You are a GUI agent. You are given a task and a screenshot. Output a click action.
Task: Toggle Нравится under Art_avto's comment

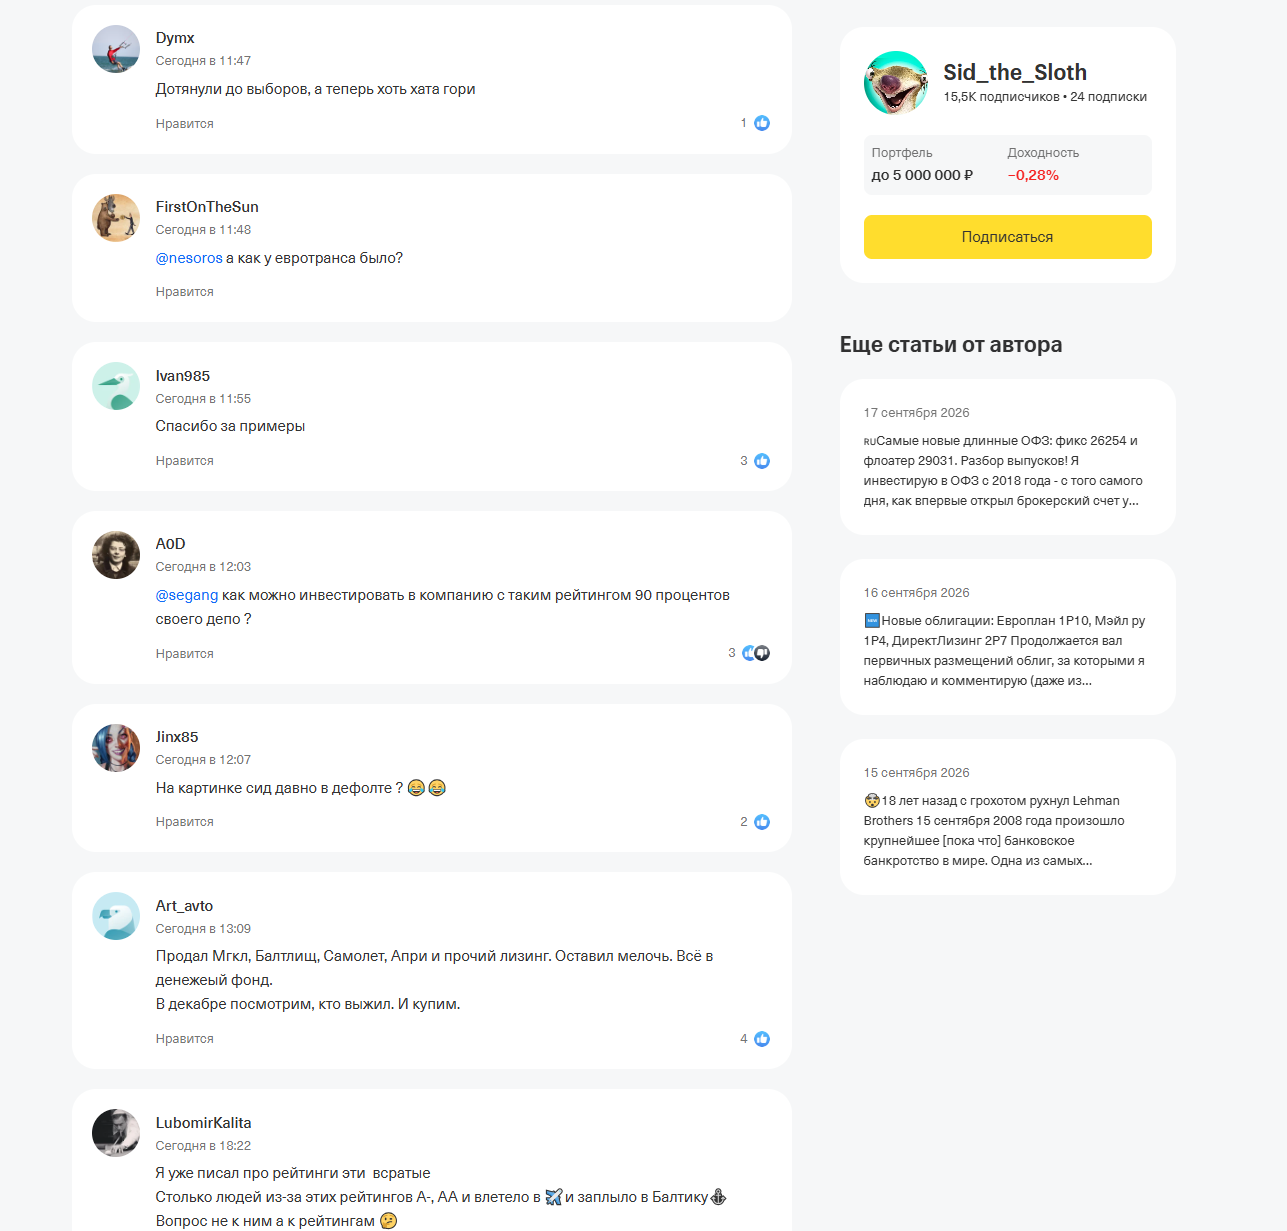click(x=185, y=1039)
